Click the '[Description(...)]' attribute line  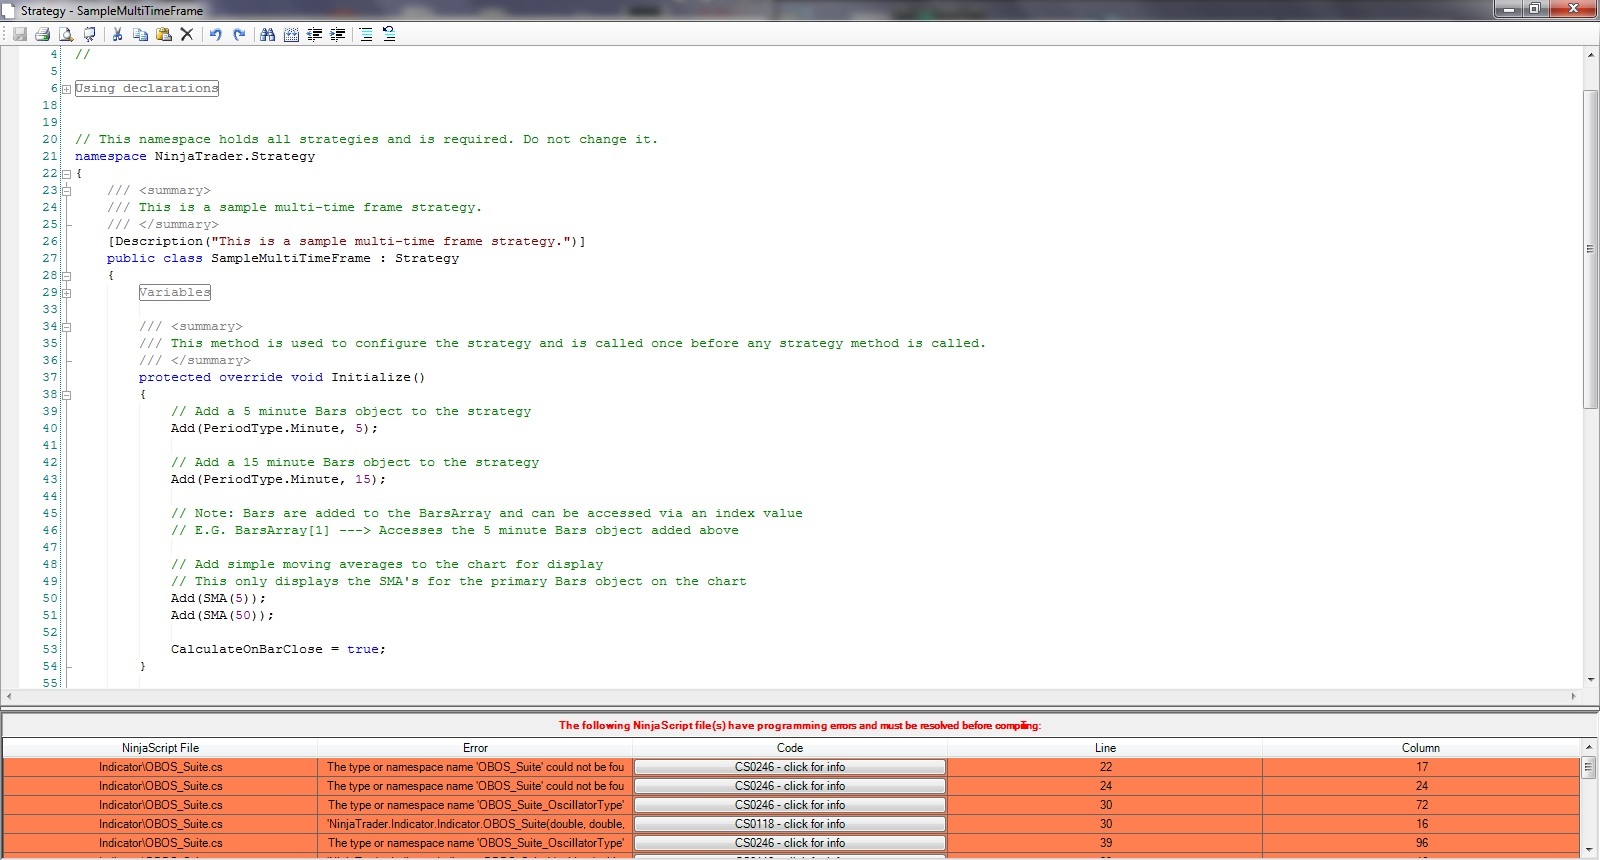[347, 241]
